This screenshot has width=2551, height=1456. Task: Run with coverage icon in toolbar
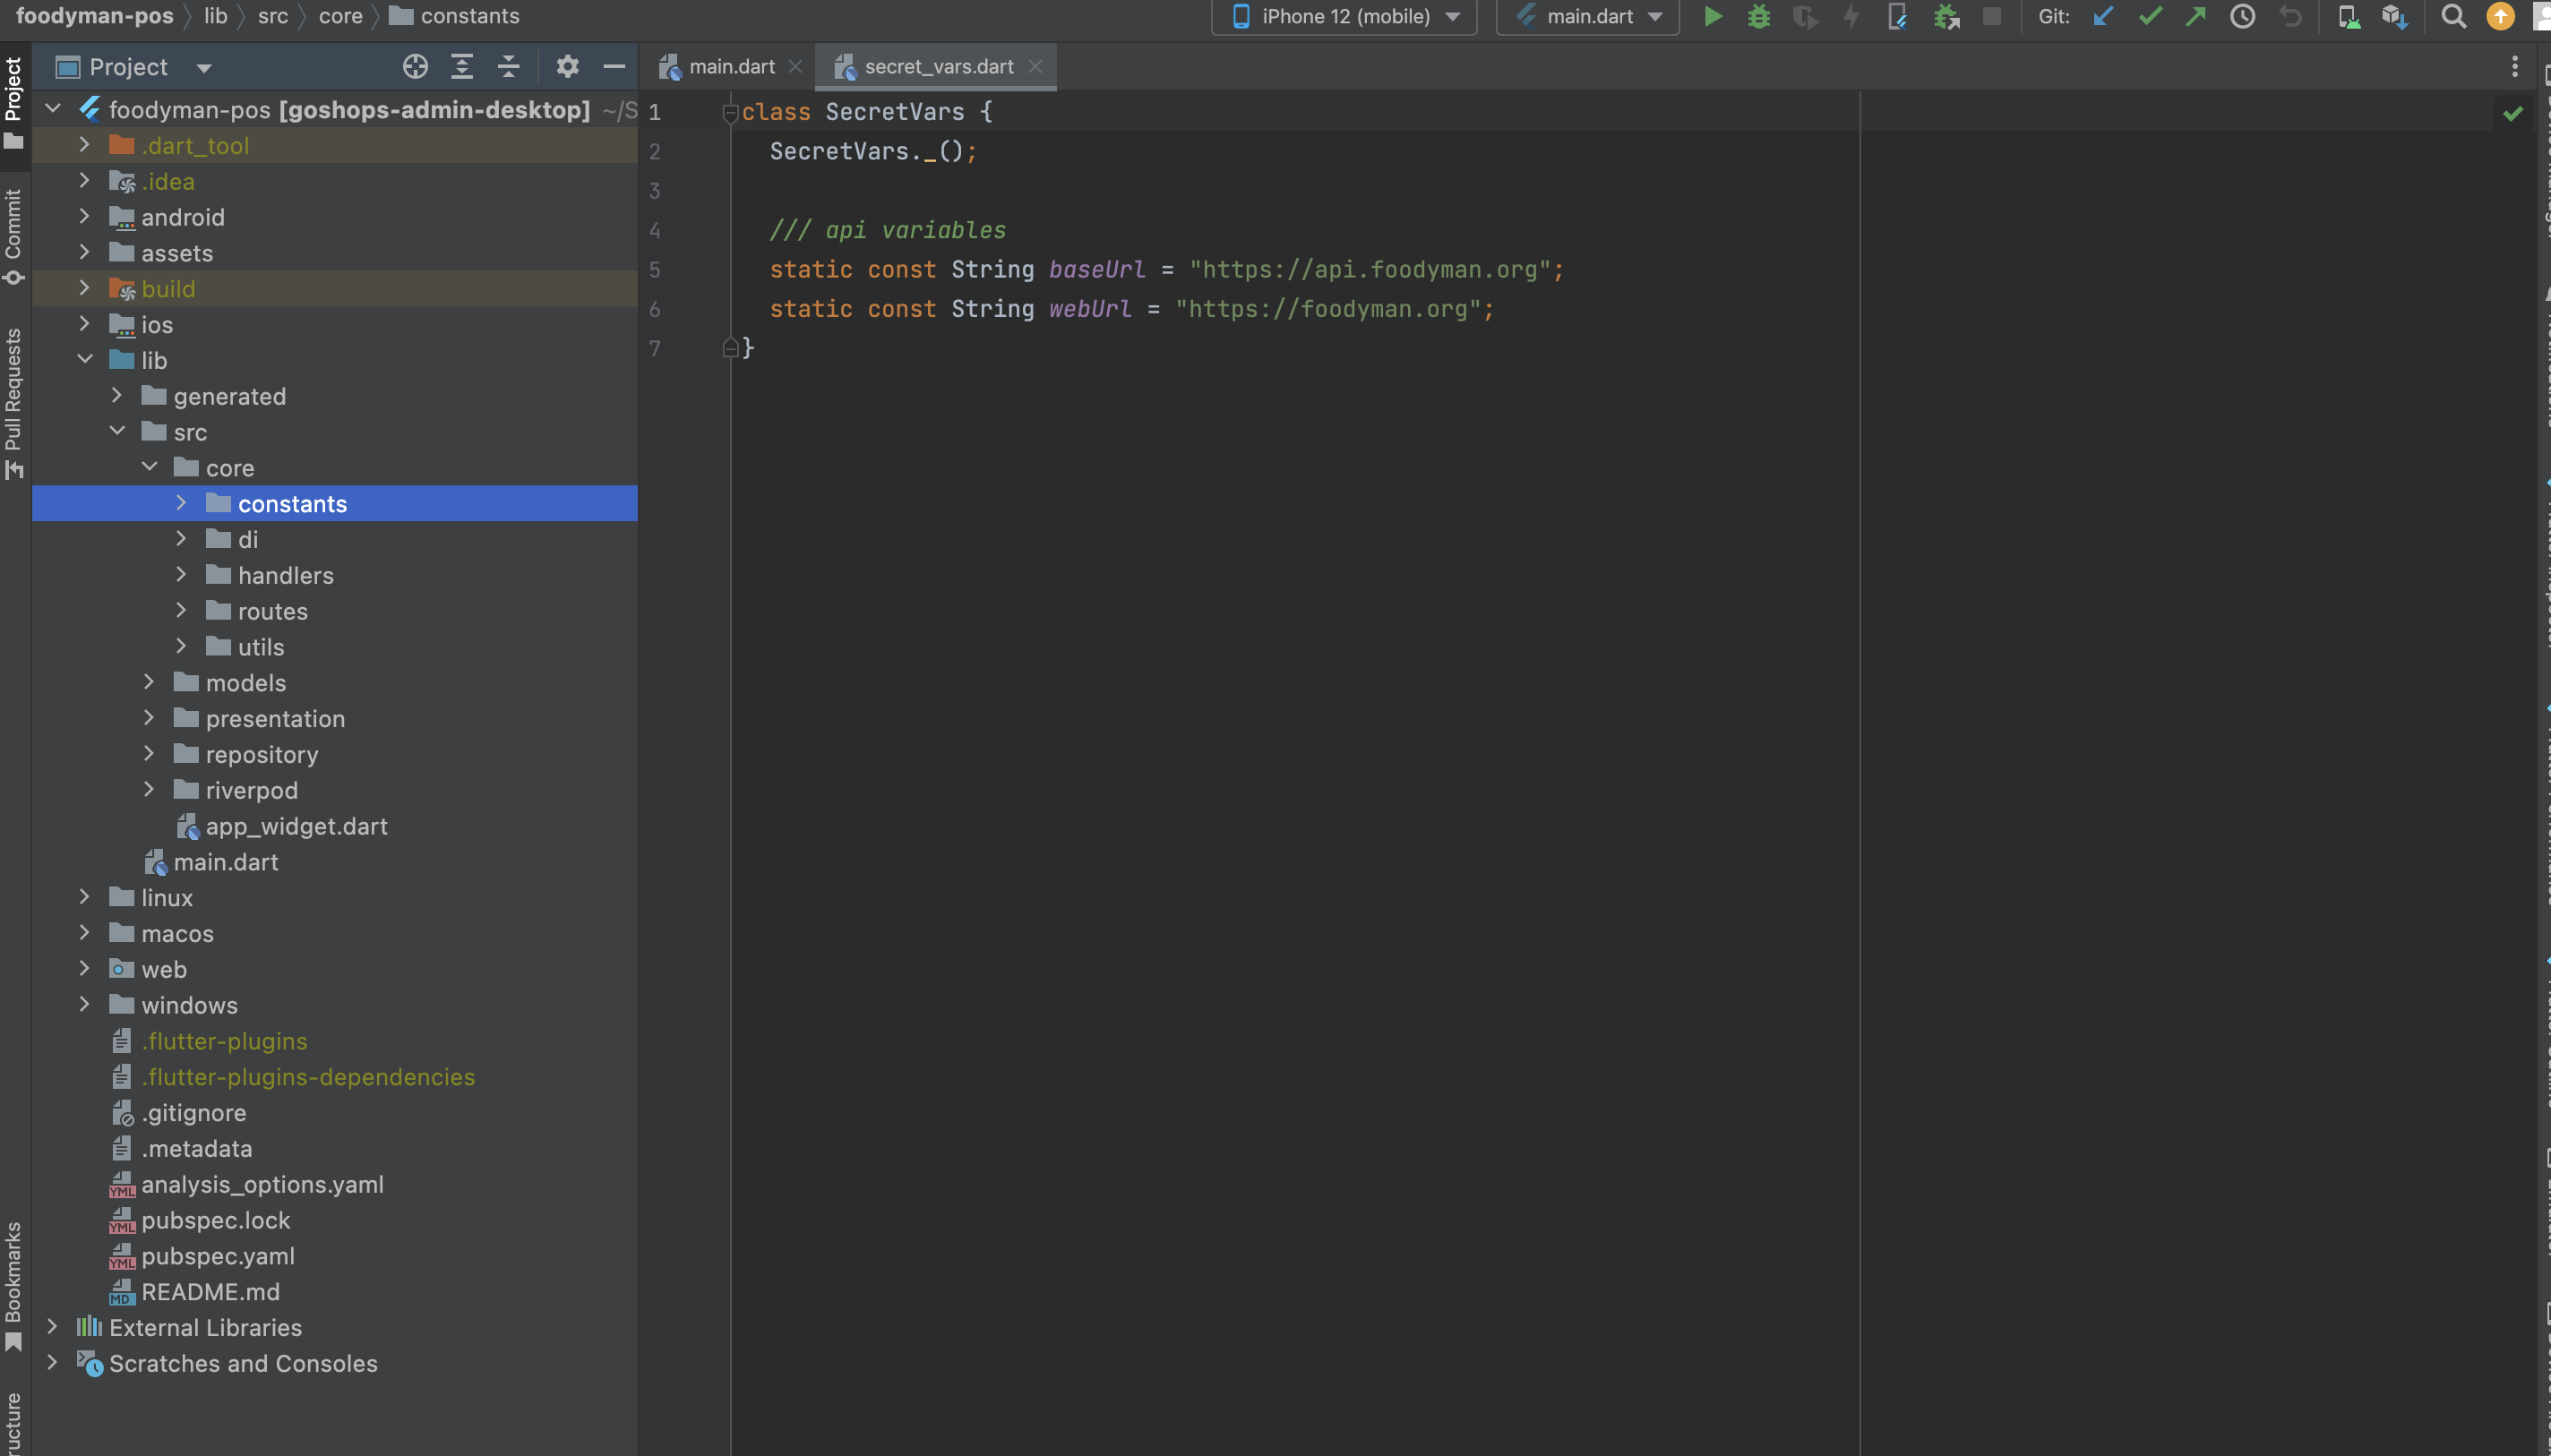point(1805,16)
